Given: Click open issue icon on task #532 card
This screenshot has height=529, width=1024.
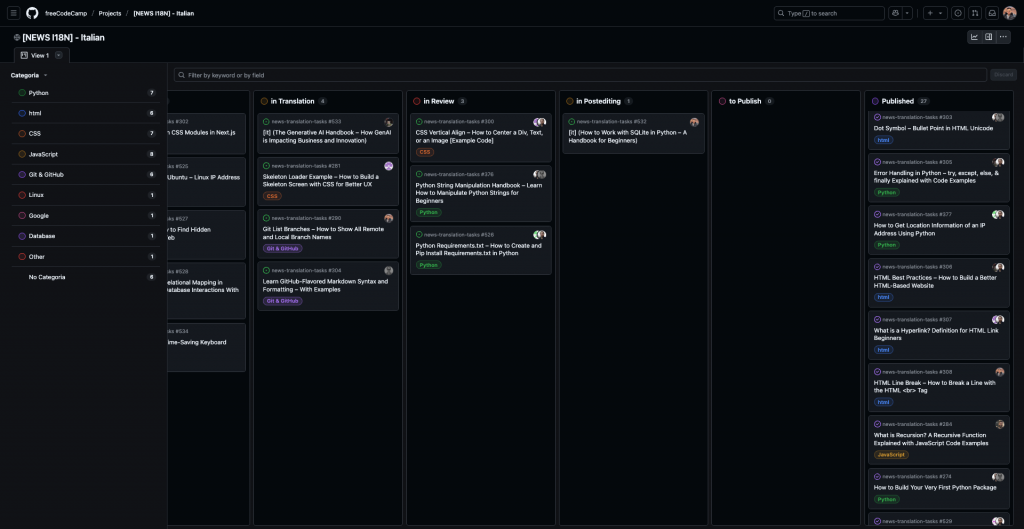Looking at the screenshot, I should click(x=572, y=121).
